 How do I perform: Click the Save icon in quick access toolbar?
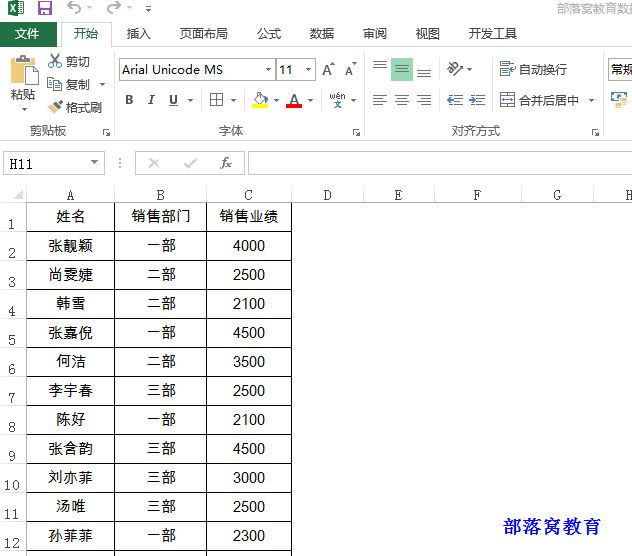point(45,8)
